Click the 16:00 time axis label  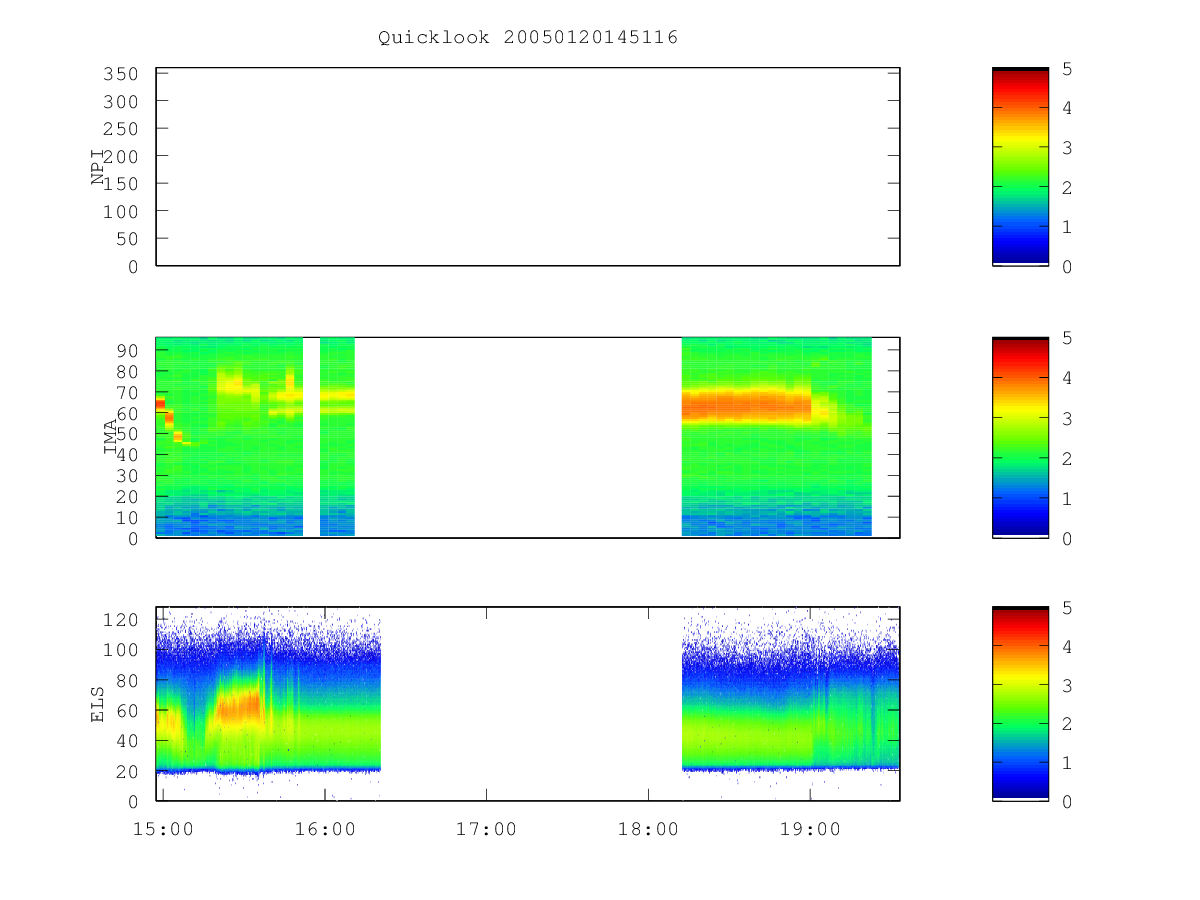point(324,829)
